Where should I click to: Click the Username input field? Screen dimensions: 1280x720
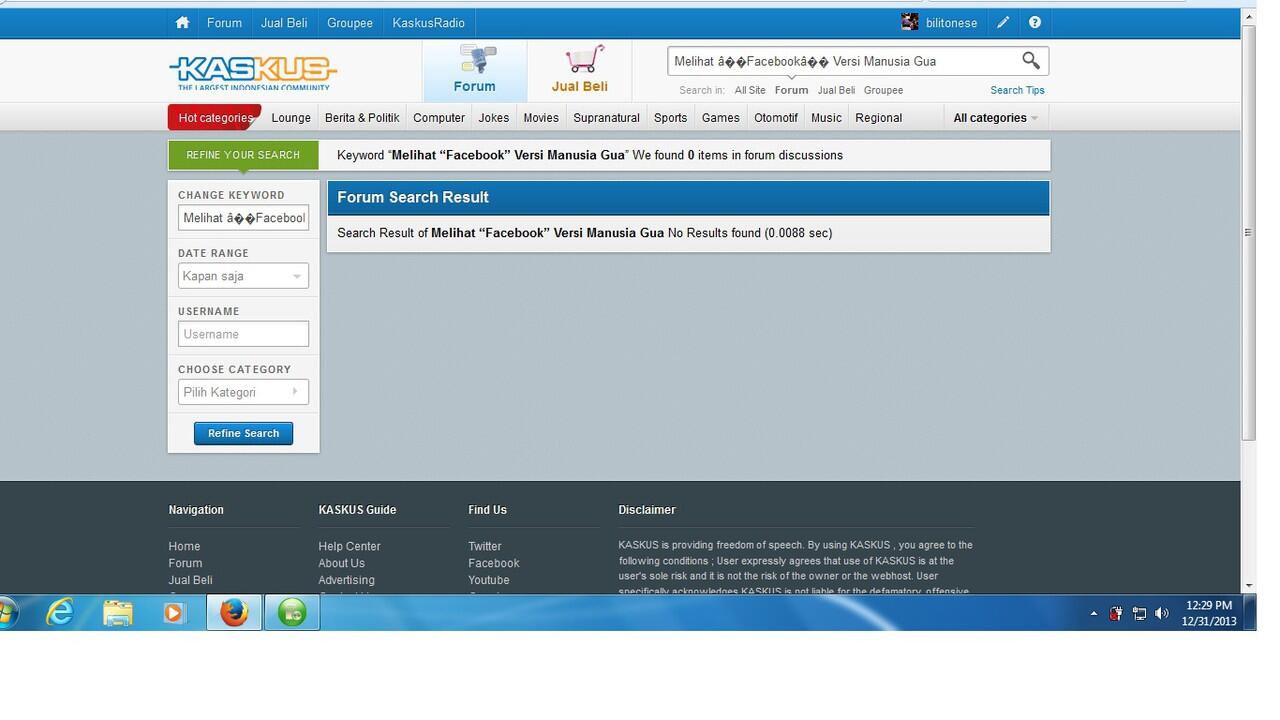243,334
